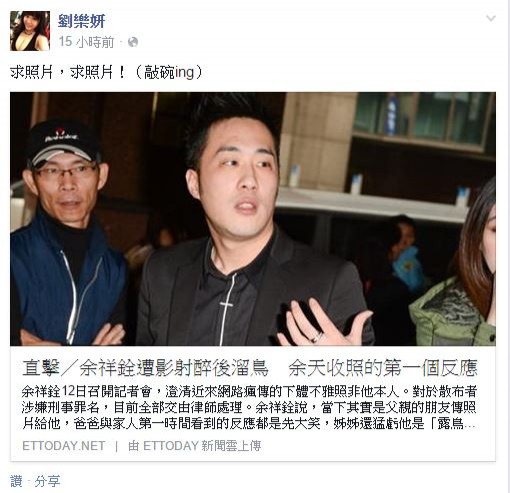Open 劉樂妍's profile picture
510x493 pixels.
(30, 31)
